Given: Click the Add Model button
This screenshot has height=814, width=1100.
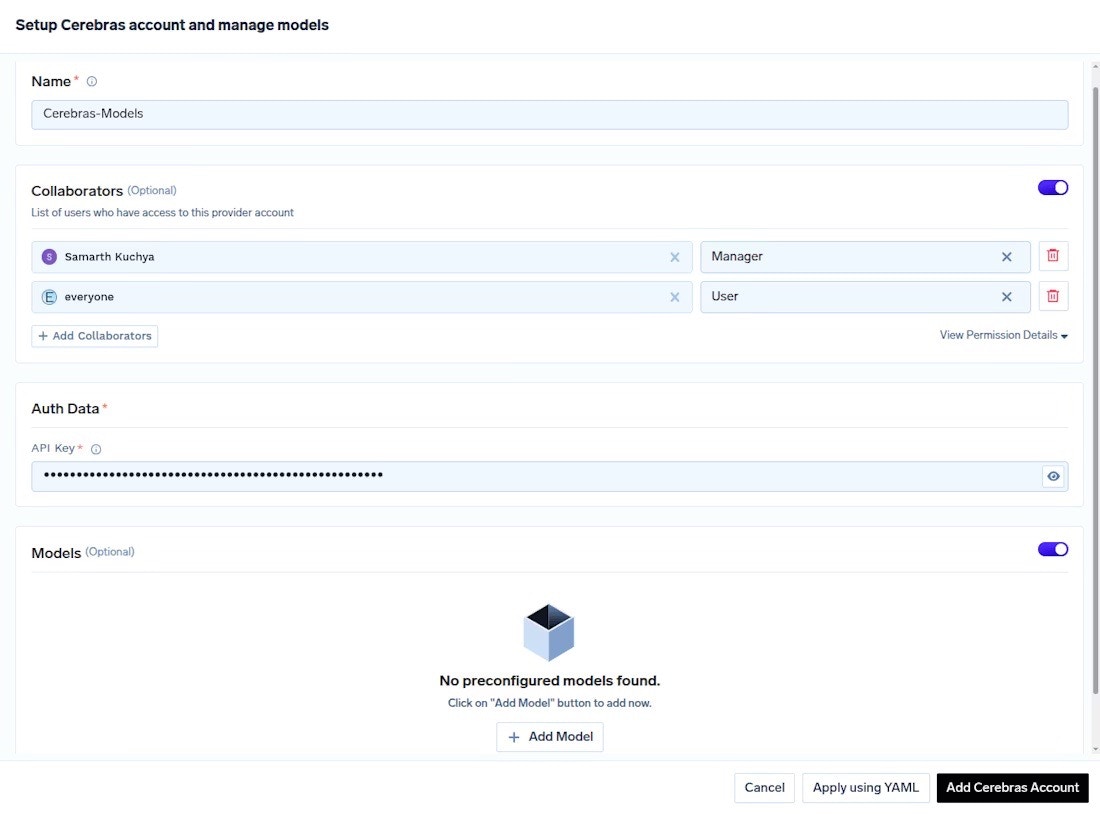Looking at the screenshot, I should pyautogui.click(x=550, y=737).
